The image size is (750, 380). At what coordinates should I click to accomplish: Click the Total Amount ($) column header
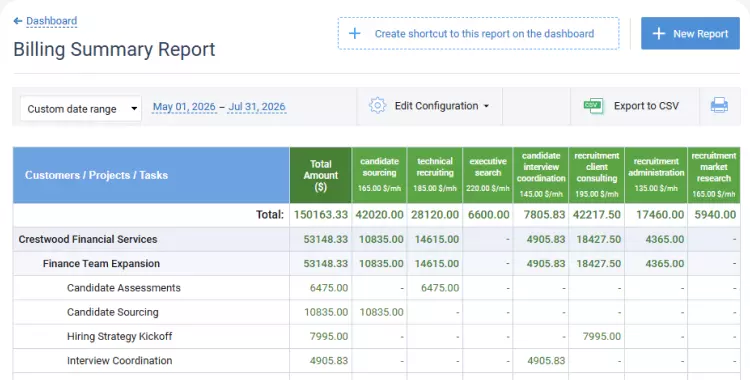(x=320, y=175)
